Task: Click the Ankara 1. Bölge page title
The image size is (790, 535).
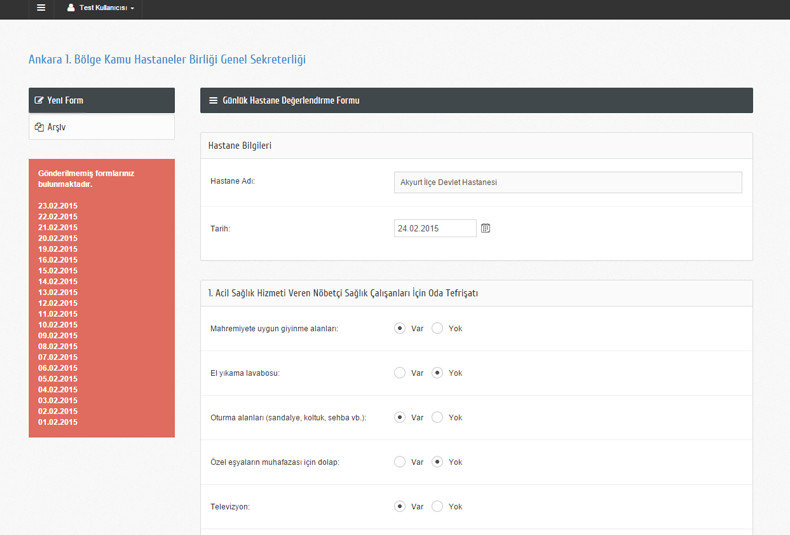Action: click(x=167, y=59)
